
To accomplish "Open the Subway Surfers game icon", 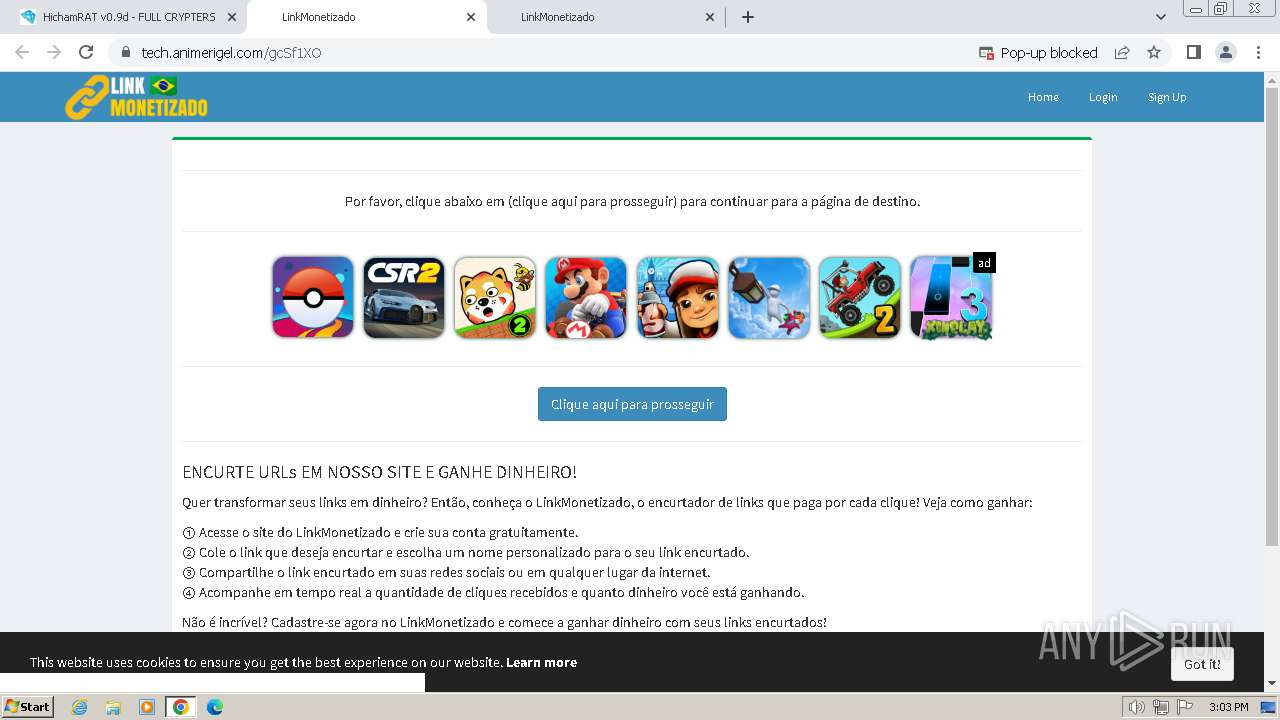I will [678, 297].
